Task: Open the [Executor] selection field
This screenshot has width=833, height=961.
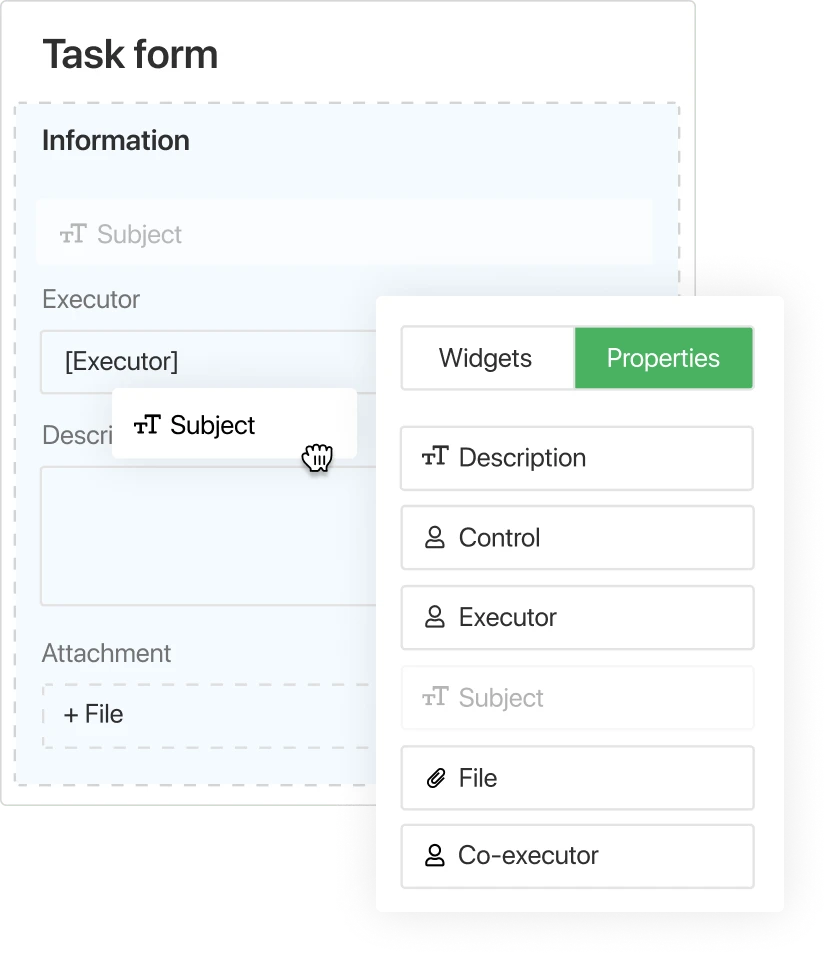Action: [x=200, y=360]
